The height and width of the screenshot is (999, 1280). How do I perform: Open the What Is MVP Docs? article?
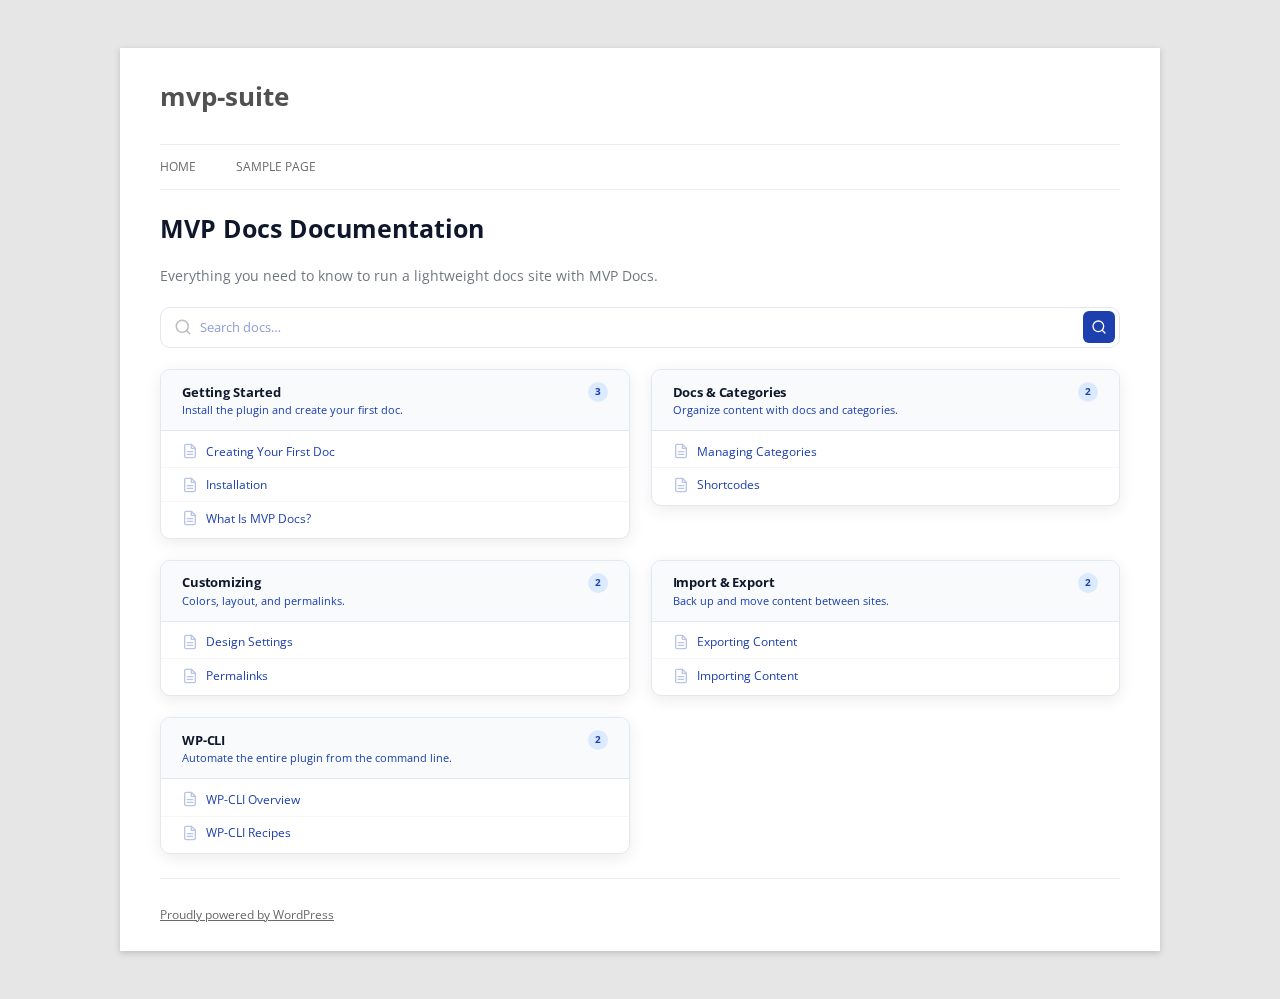coord(258,519)
